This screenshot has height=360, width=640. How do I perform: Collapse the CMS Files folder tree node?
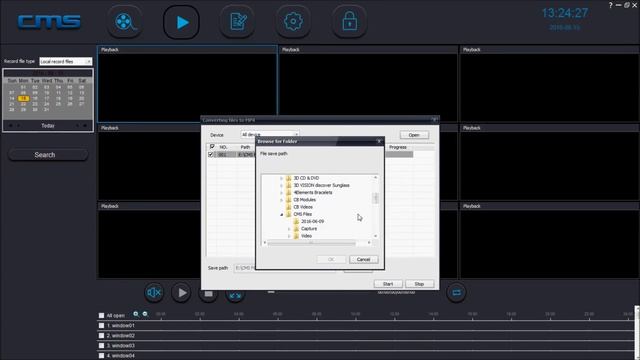click(x=281, y=214)
